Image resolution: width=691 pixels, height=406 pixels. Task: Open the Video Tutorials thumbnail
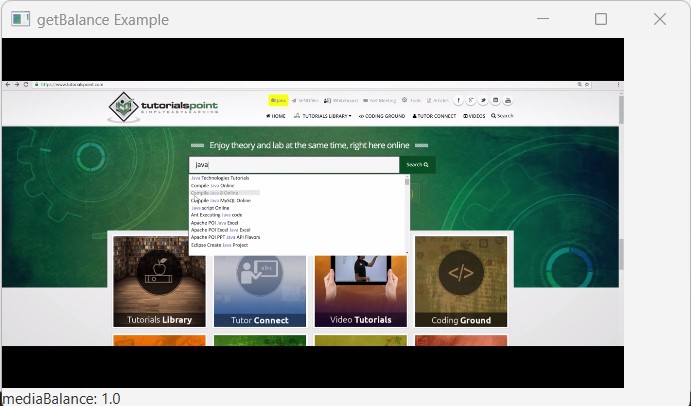point(360,281)
